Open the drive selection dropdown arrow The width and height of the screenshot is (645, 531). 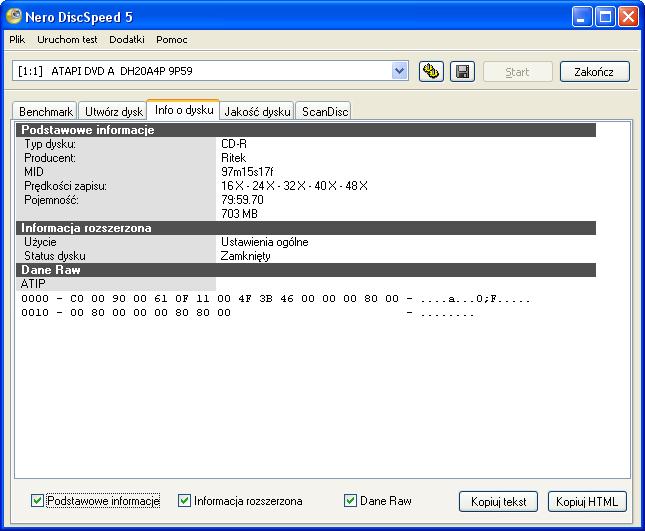pyautogui.click(x=399, y=71)
